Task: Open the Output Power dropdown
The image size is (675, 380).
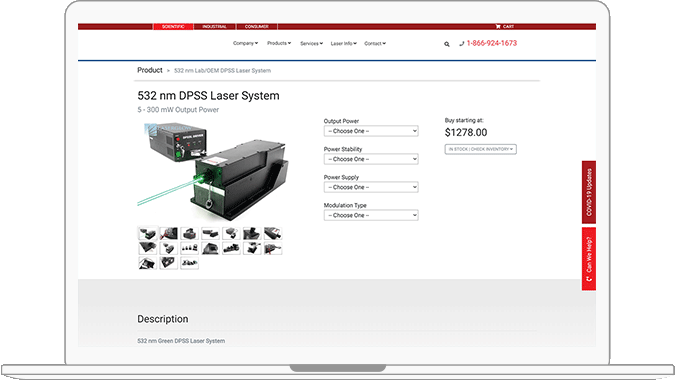Action: point(371,131)
